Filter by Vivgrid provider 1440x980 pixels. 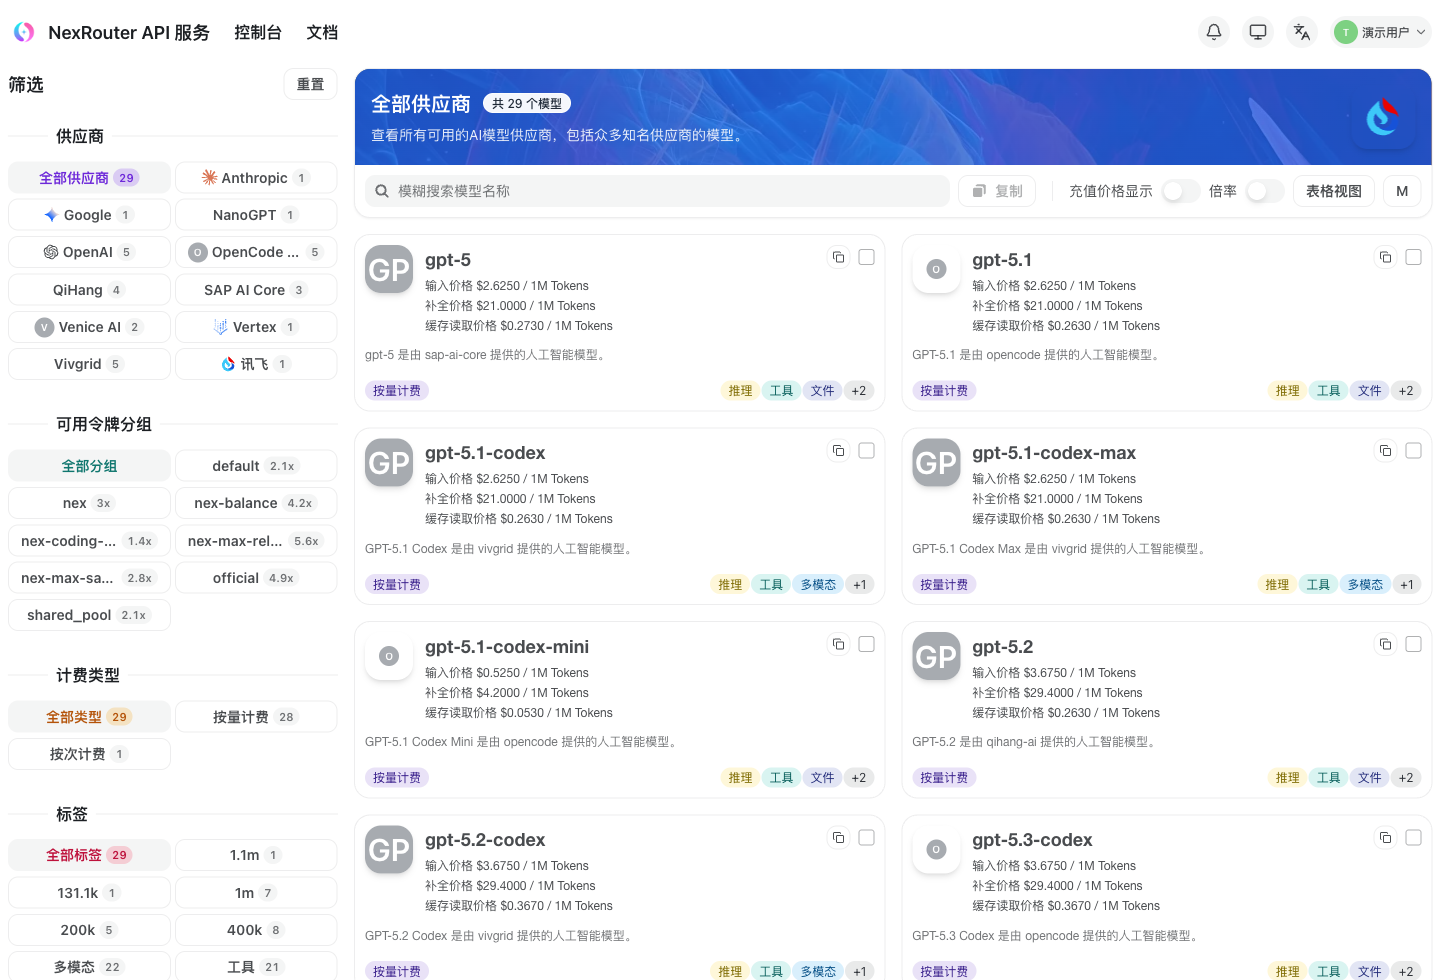point(89,364)
